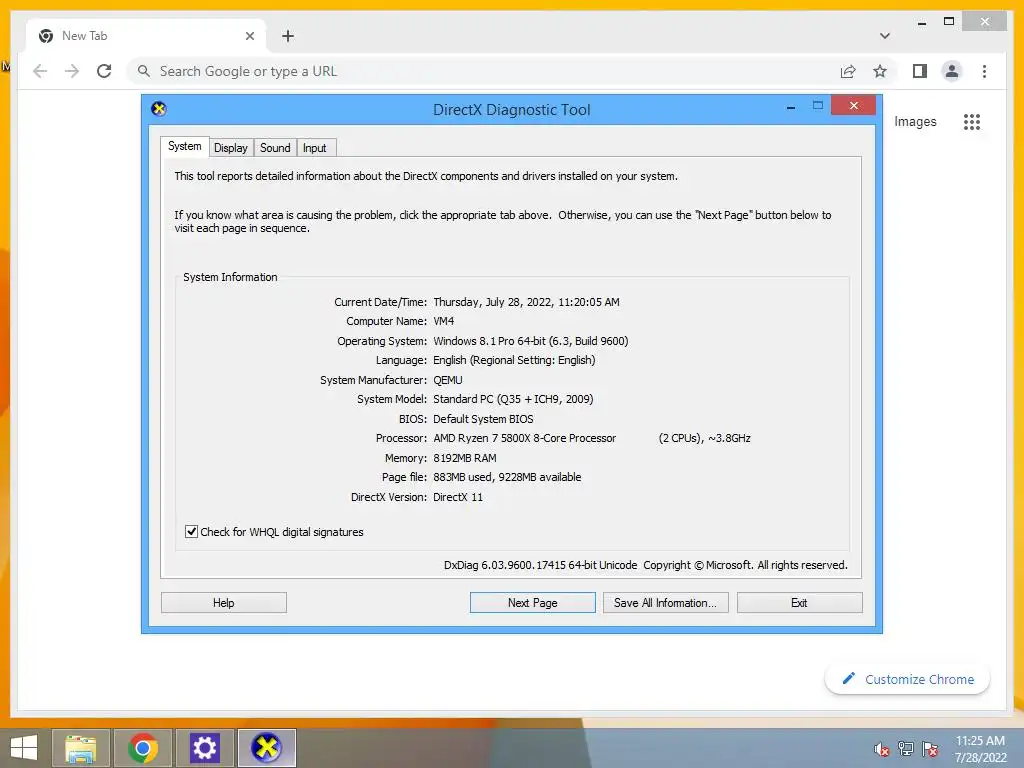Click the pencil icon on Customize Chrome
Viewport: 1024px width, 768px height.
[848, 679]
